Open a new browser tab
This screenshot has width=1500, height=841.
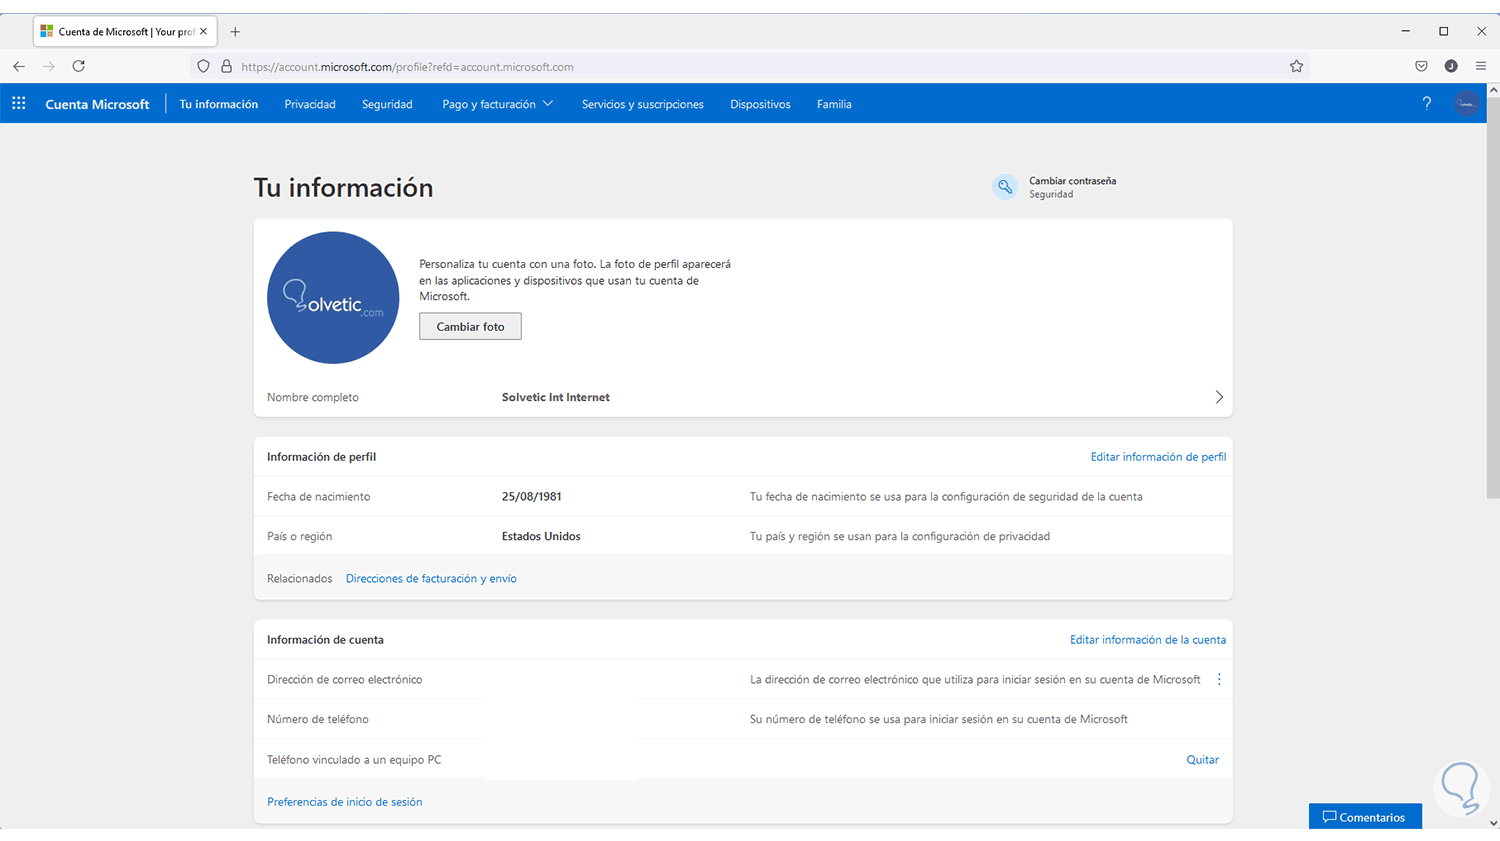[235, 32]
